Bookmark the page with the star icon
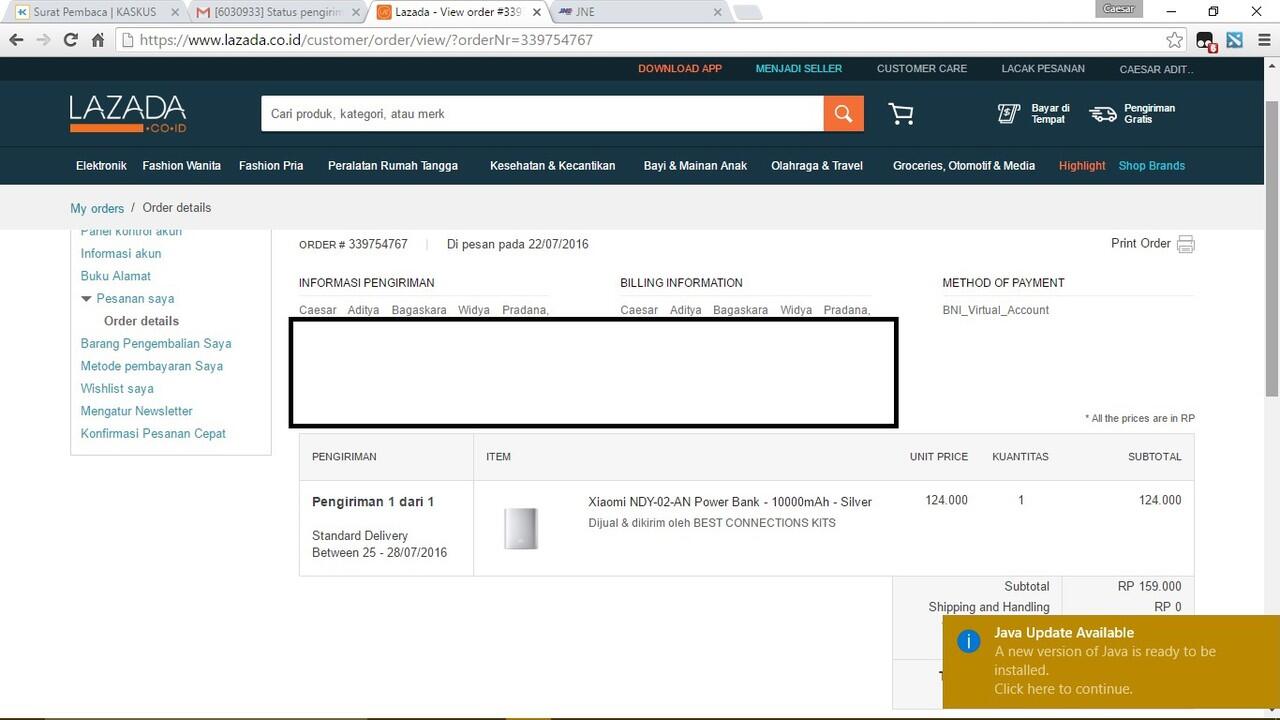Screen dimensions: 1280x720 pyautogui.click(x=1175, y=40)
